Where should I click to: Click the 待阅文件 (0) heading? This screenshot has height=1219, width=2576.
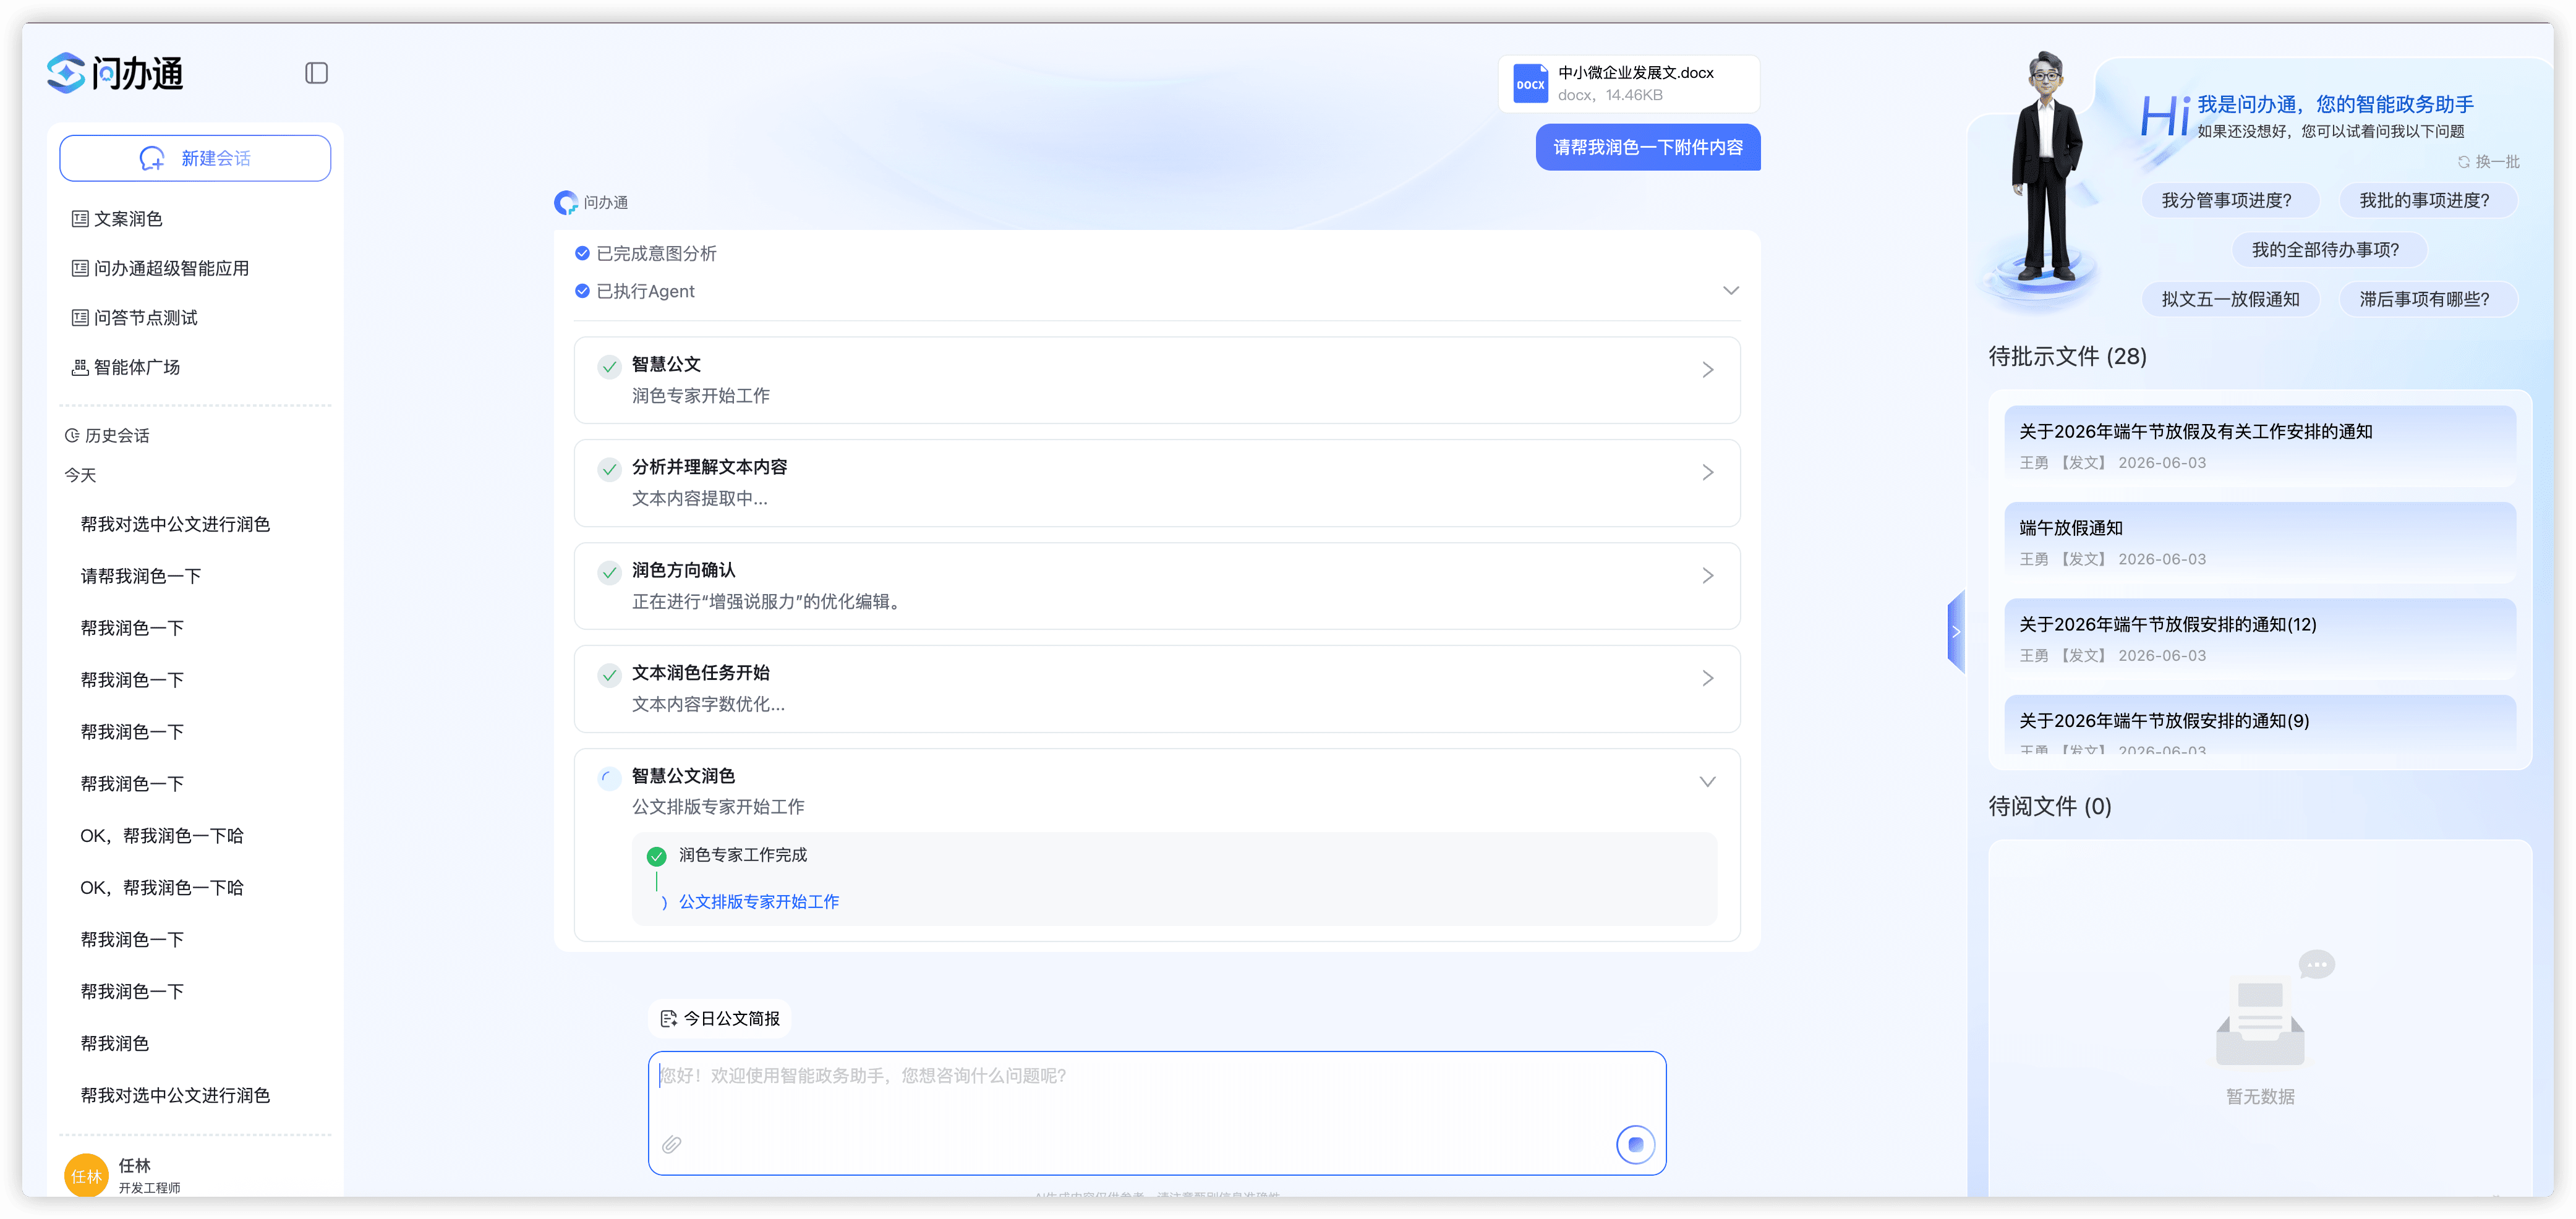2050,807
